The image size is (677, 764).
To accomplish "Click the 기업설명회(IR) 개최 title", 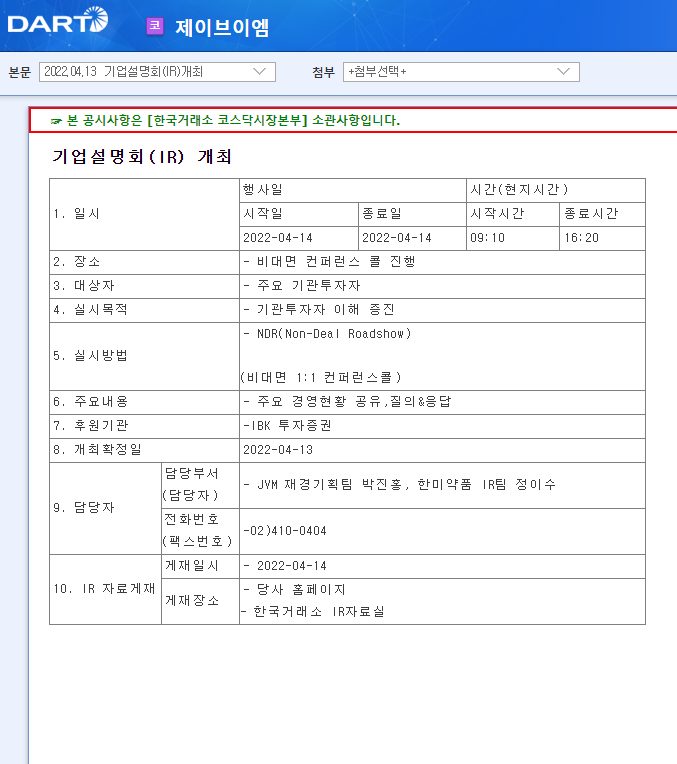I will point(141,156).
